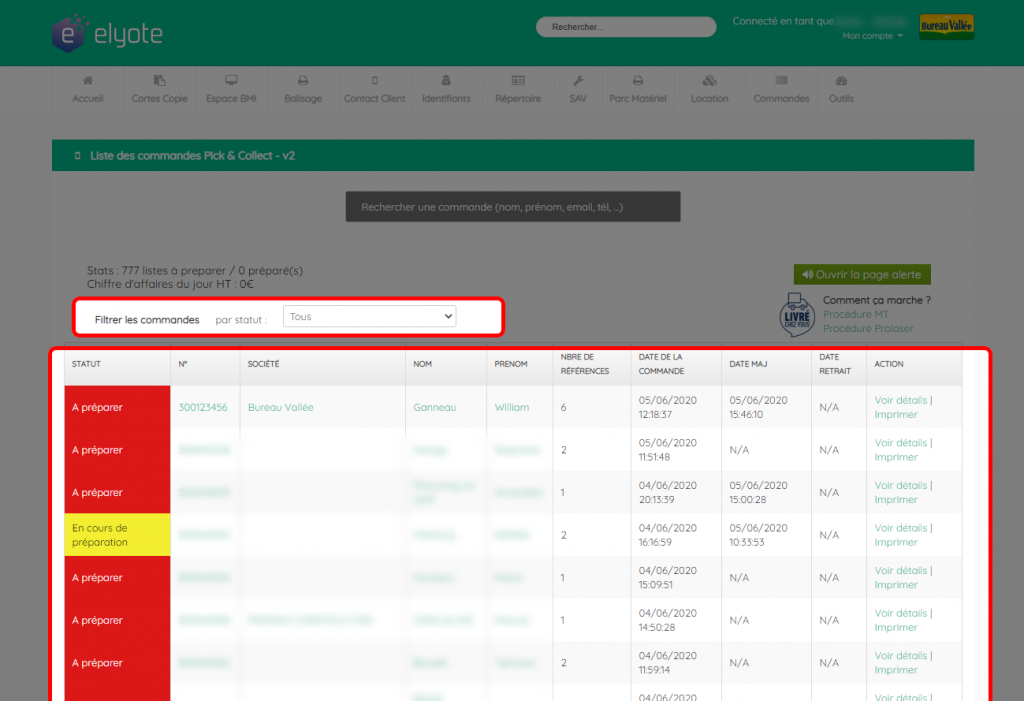Expand the statut filter dropdown

click(x=370, y=316)
